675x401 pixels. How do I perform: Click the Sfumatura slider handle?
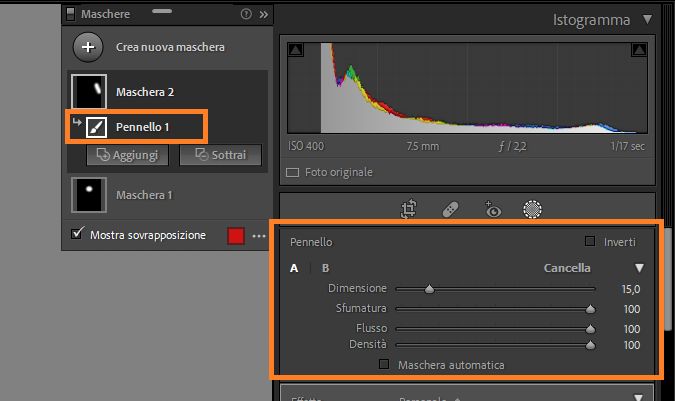(591, 309)
